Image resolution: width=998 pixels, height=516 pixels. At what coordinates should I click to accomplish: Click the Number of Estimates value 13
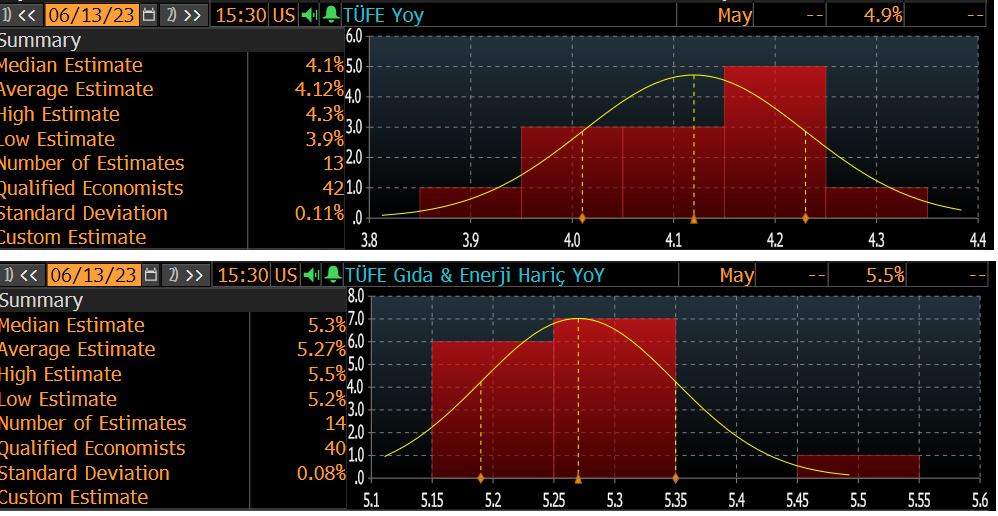tap(333, 164)
